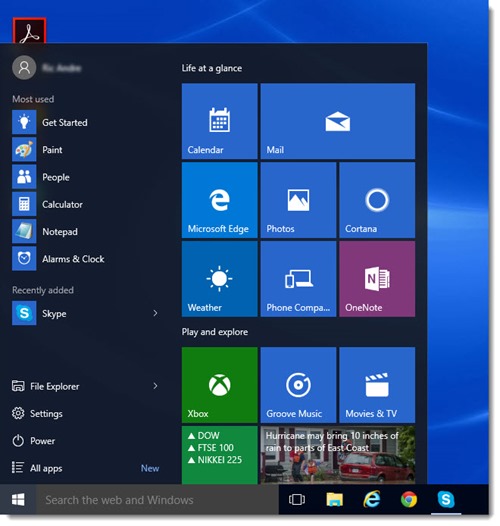Open Notepad from the list
This screenshot has width=500, height=526.
tap(86, 231)
